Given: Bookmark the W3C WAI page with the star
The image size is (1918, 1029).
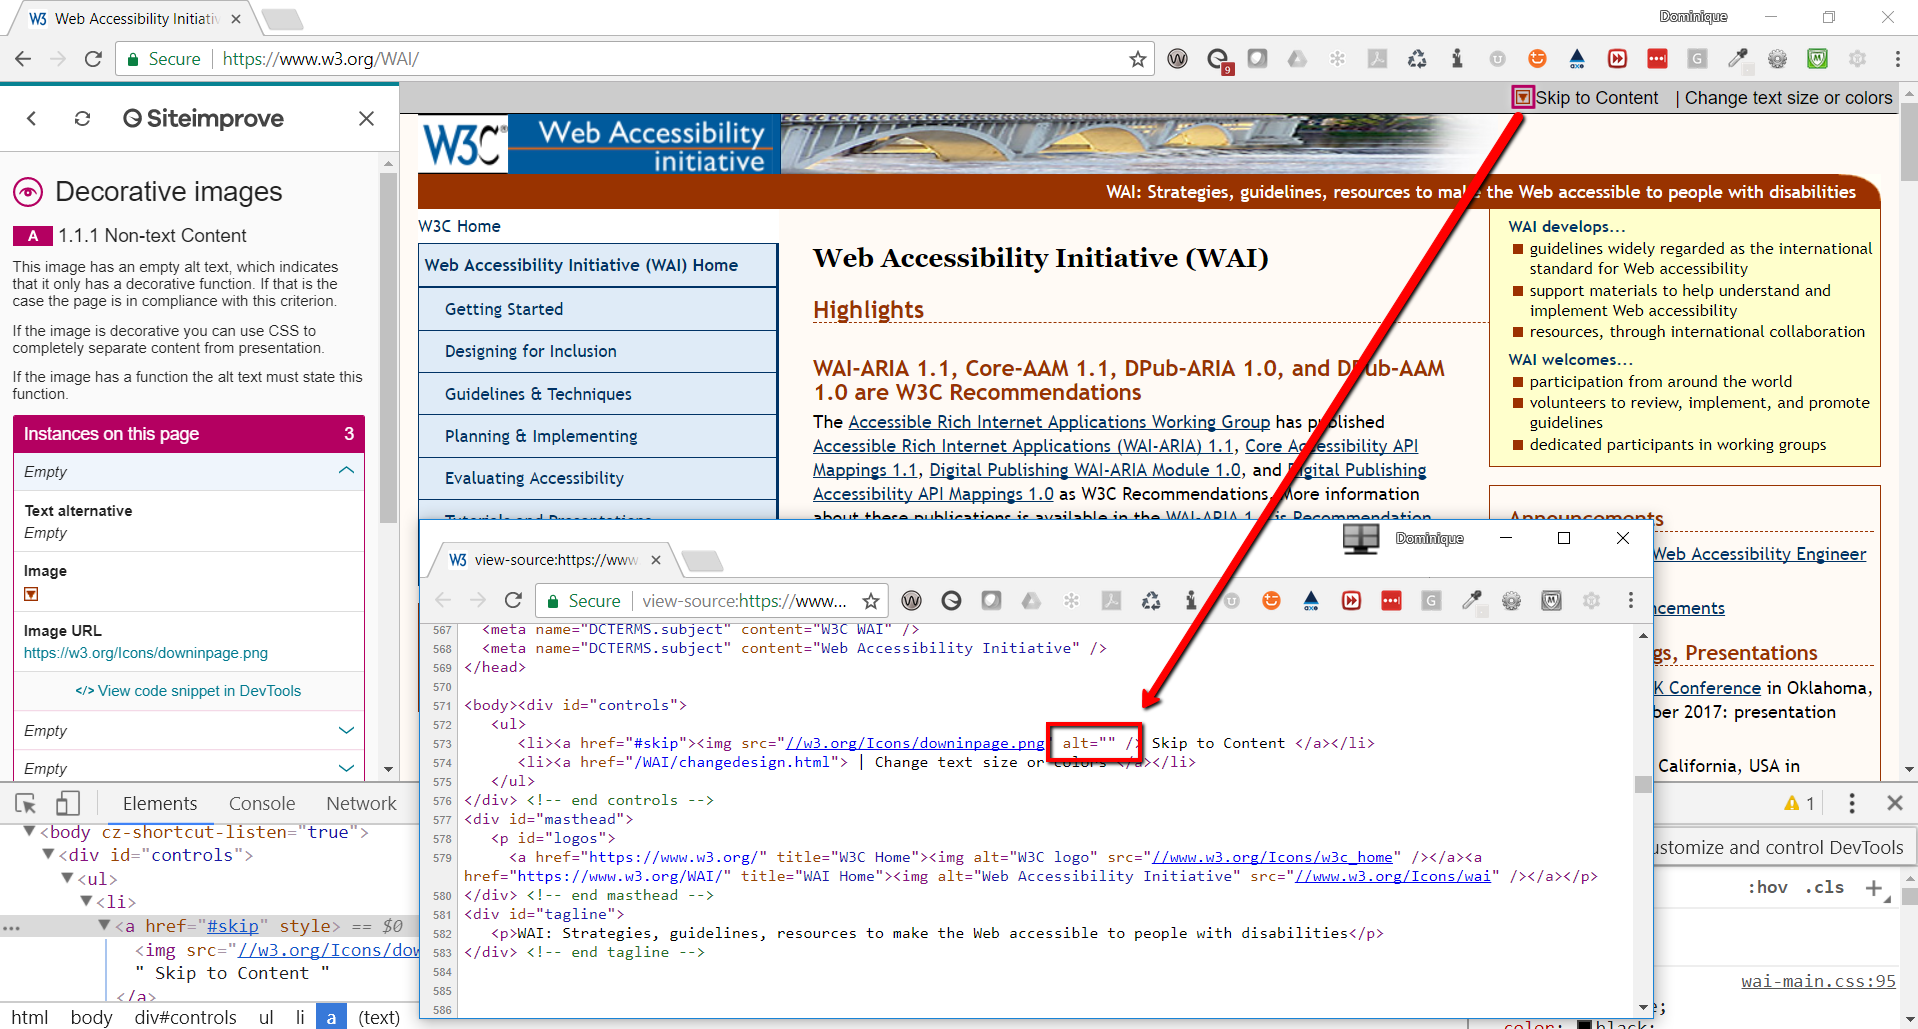Looking at the screenshot, I should tap(1137, 59).
